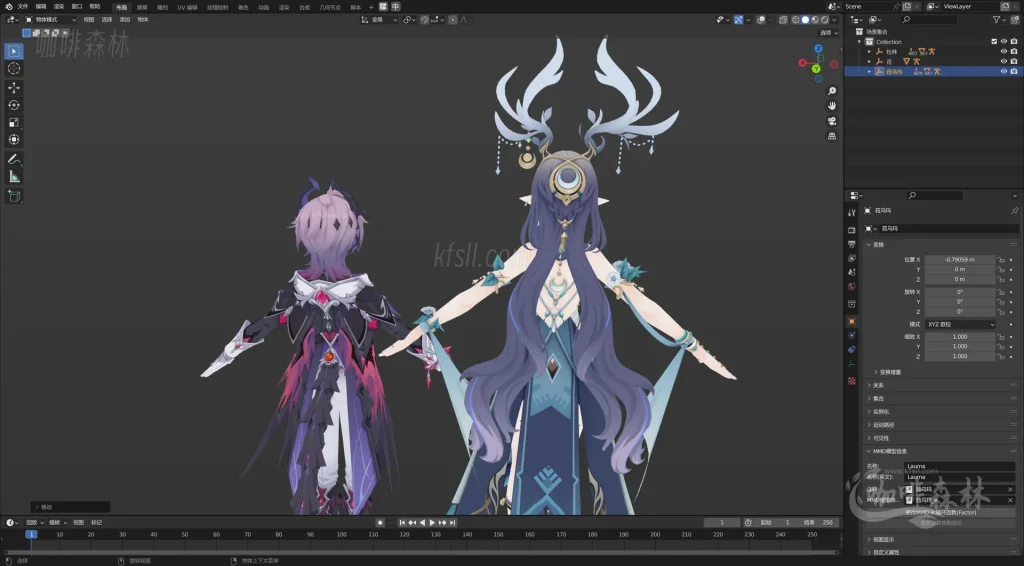The height and width of the screenshot is (566, 1024).
Task: Toggle camera view with camera icon
Action: point(832,121)
